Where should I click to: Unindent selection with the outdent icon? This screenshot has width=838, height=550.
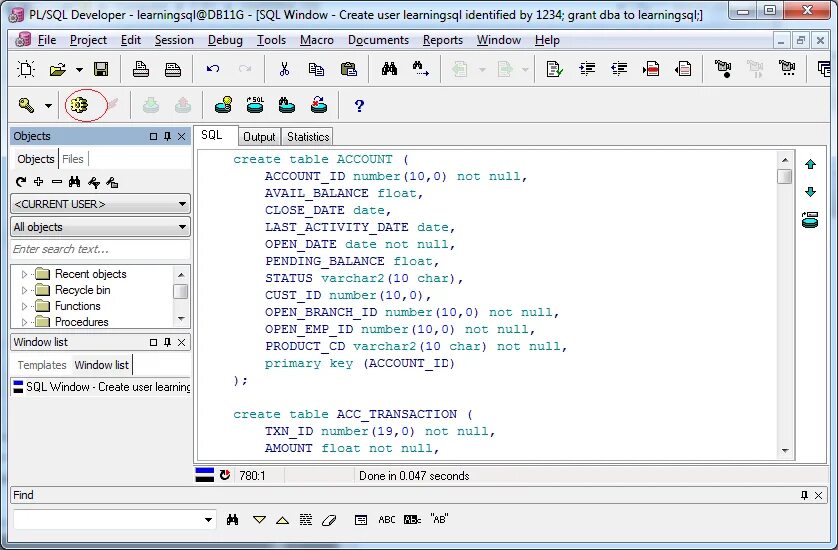619,68
